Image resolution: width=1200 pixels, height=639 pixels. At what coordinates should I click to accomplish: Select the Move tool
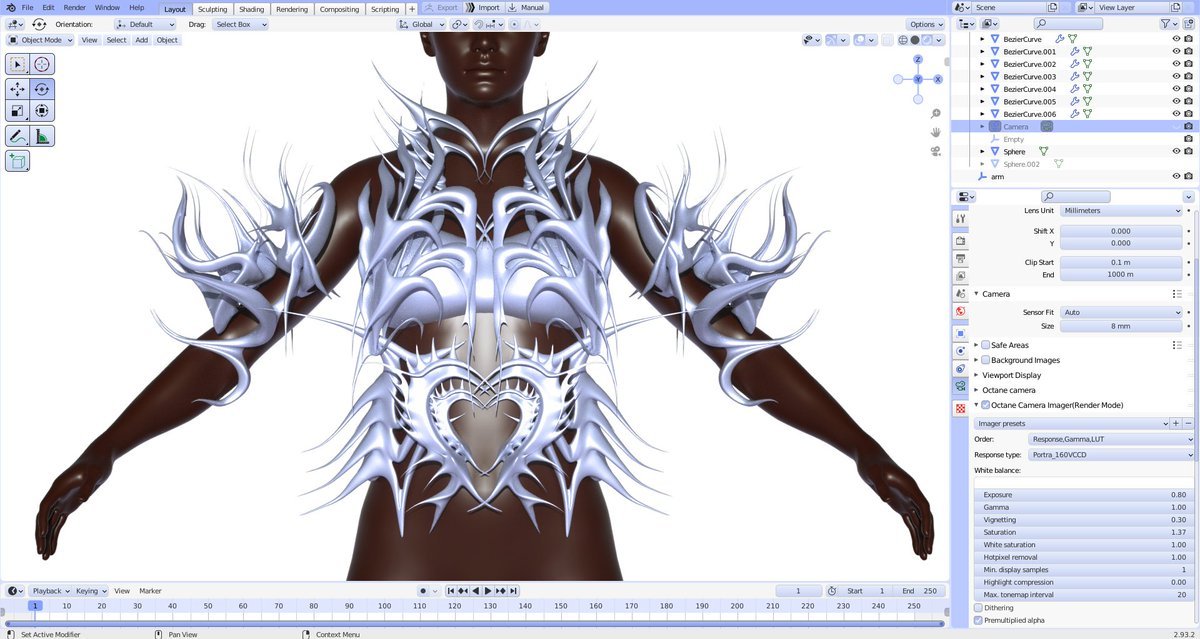pos(18,89)
